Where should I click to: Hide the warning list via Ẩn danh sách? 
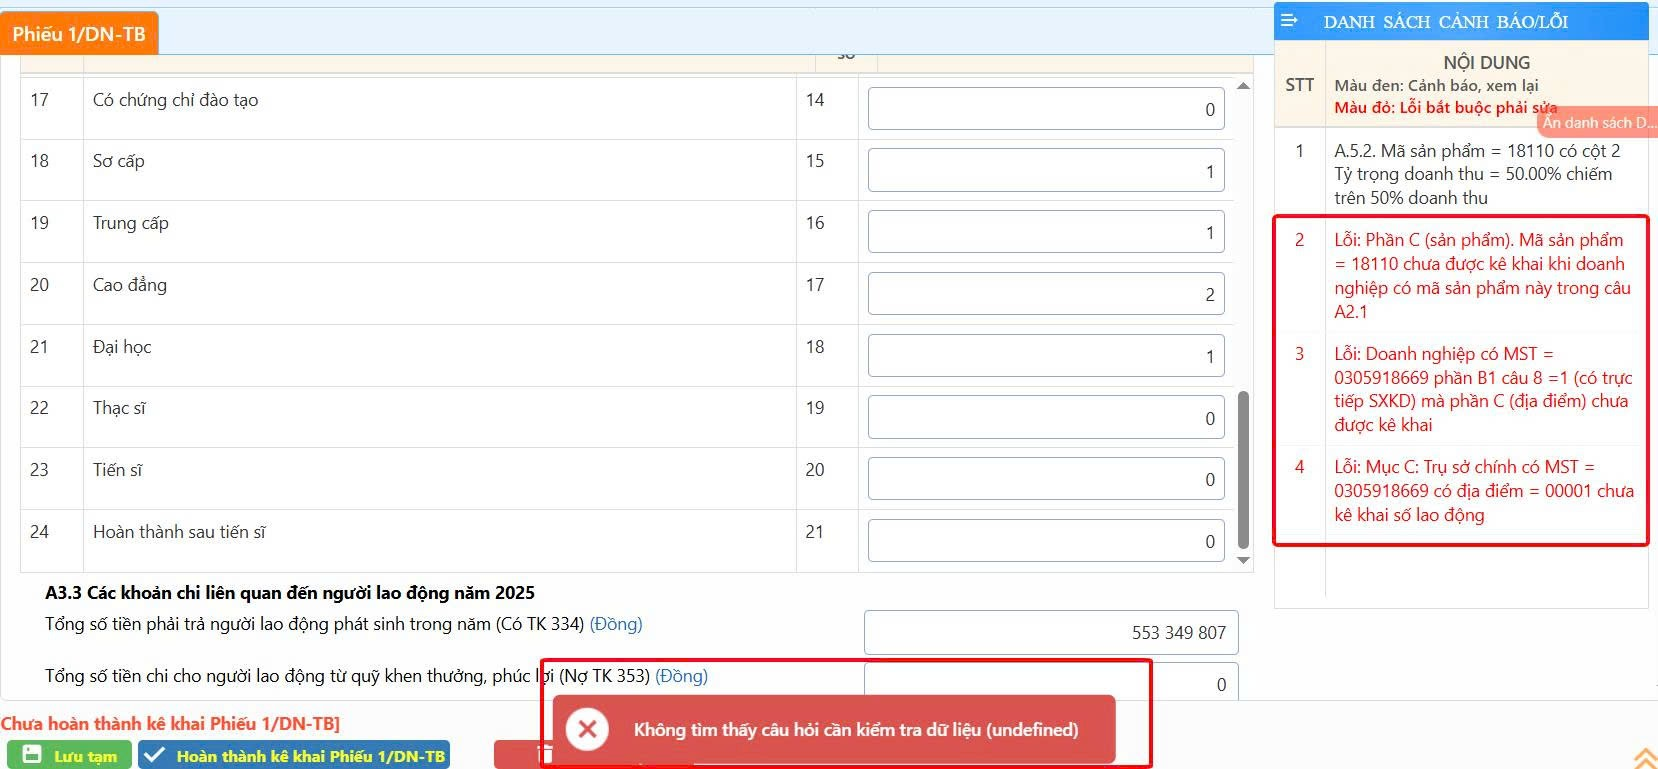click(x=1597, y=122)
